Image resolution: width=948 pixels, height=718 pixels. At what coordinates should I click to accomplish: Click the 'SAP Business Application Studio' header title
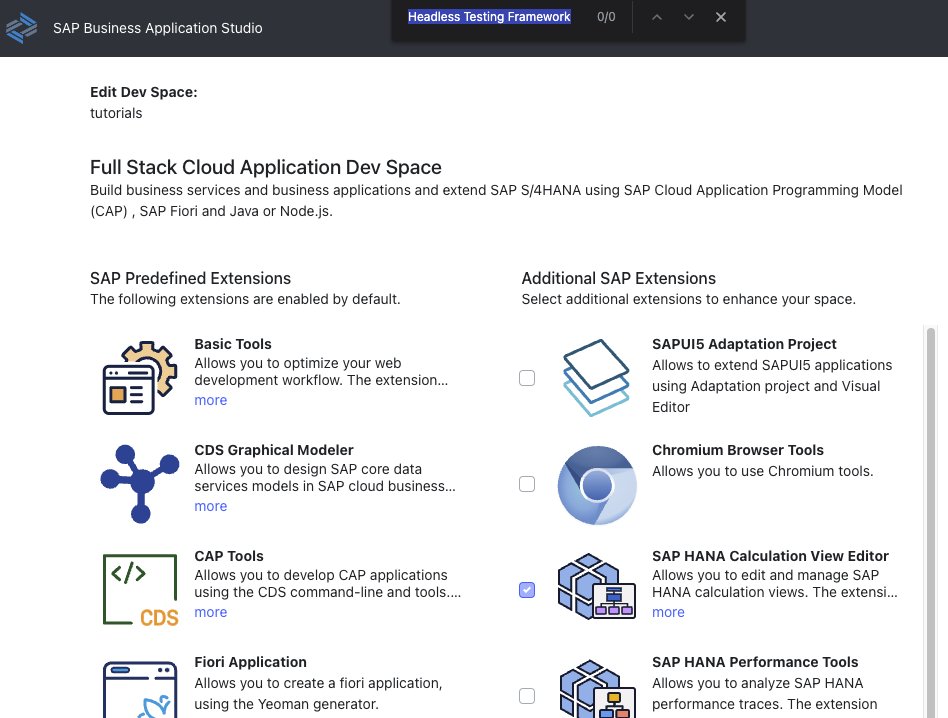(x=158, y=28)
